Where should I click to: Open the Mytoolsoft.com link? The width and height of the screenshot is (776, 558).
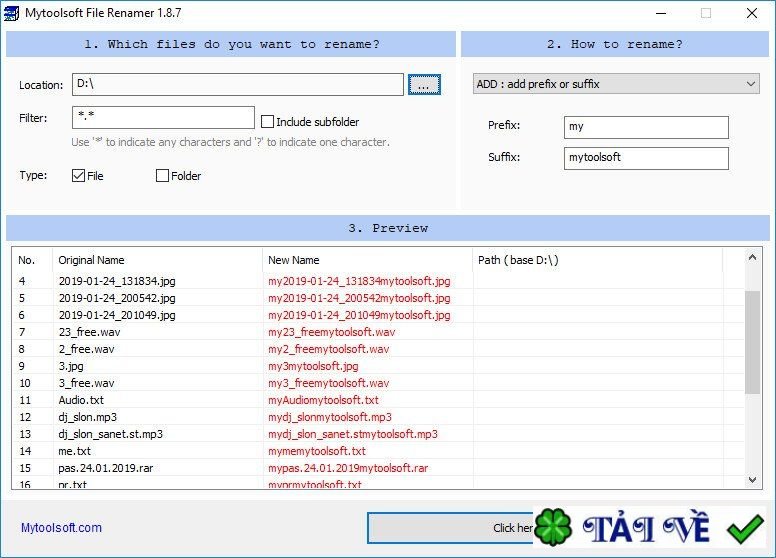pyautogui.click(x=61, y=528)
